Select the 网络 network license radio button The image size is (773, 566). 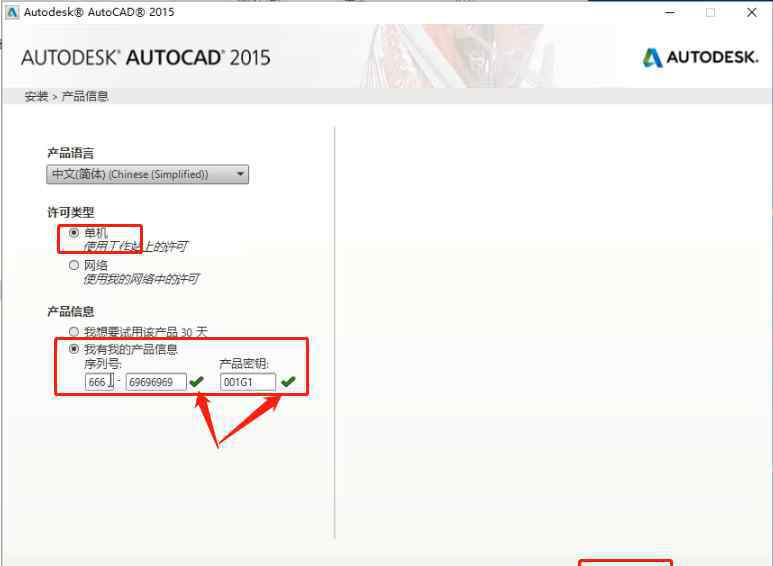(x=74, y=265)
